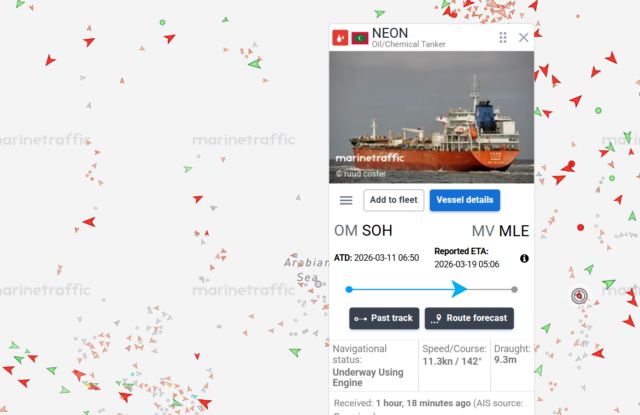Open the hamburger menu in vessel card
This screenshot has height=415, width=640.
tap(346, 200)
